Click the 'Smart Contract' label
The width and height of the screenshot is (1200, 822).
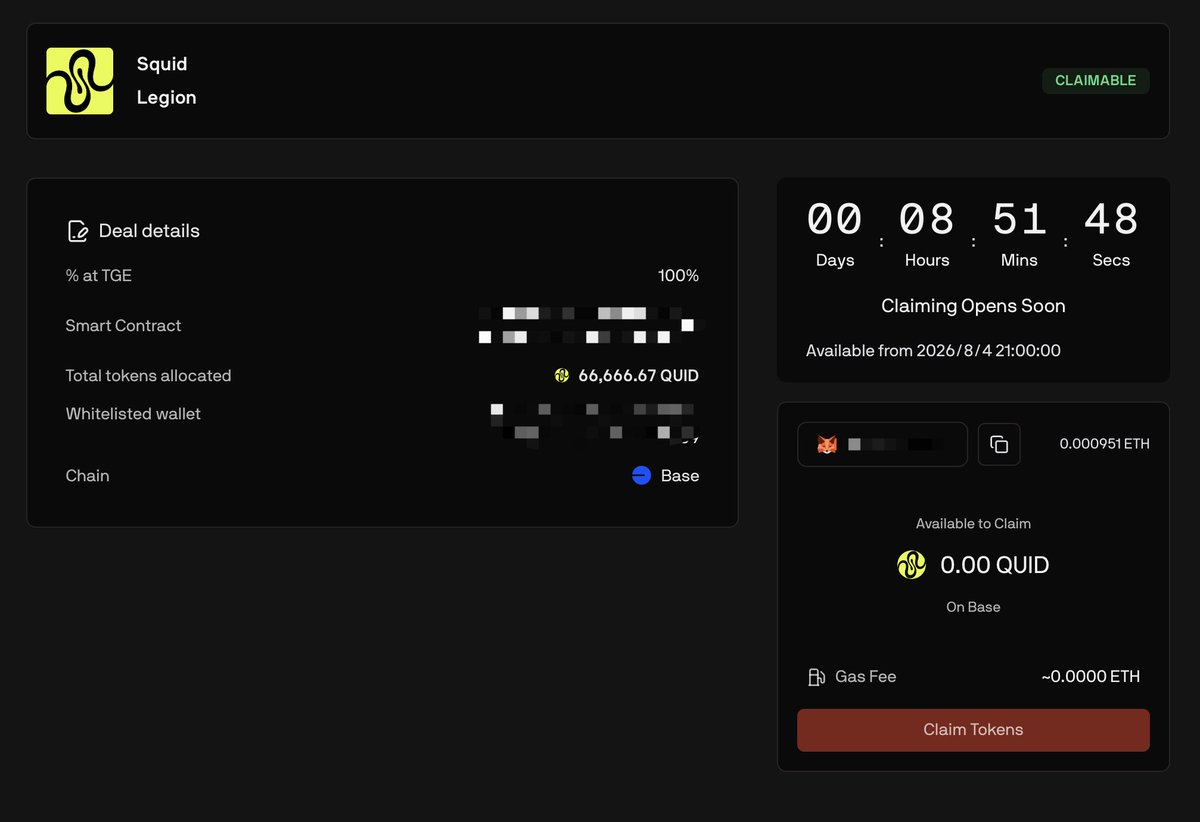[x=123, y=326]
